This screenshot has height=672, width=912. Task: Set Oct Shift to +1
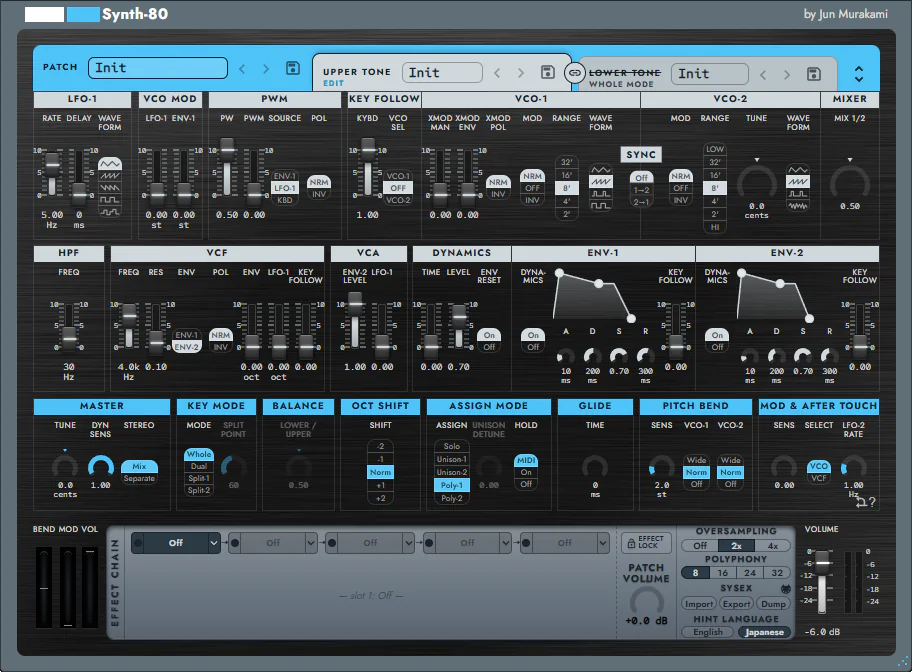(x=380, y=485)
